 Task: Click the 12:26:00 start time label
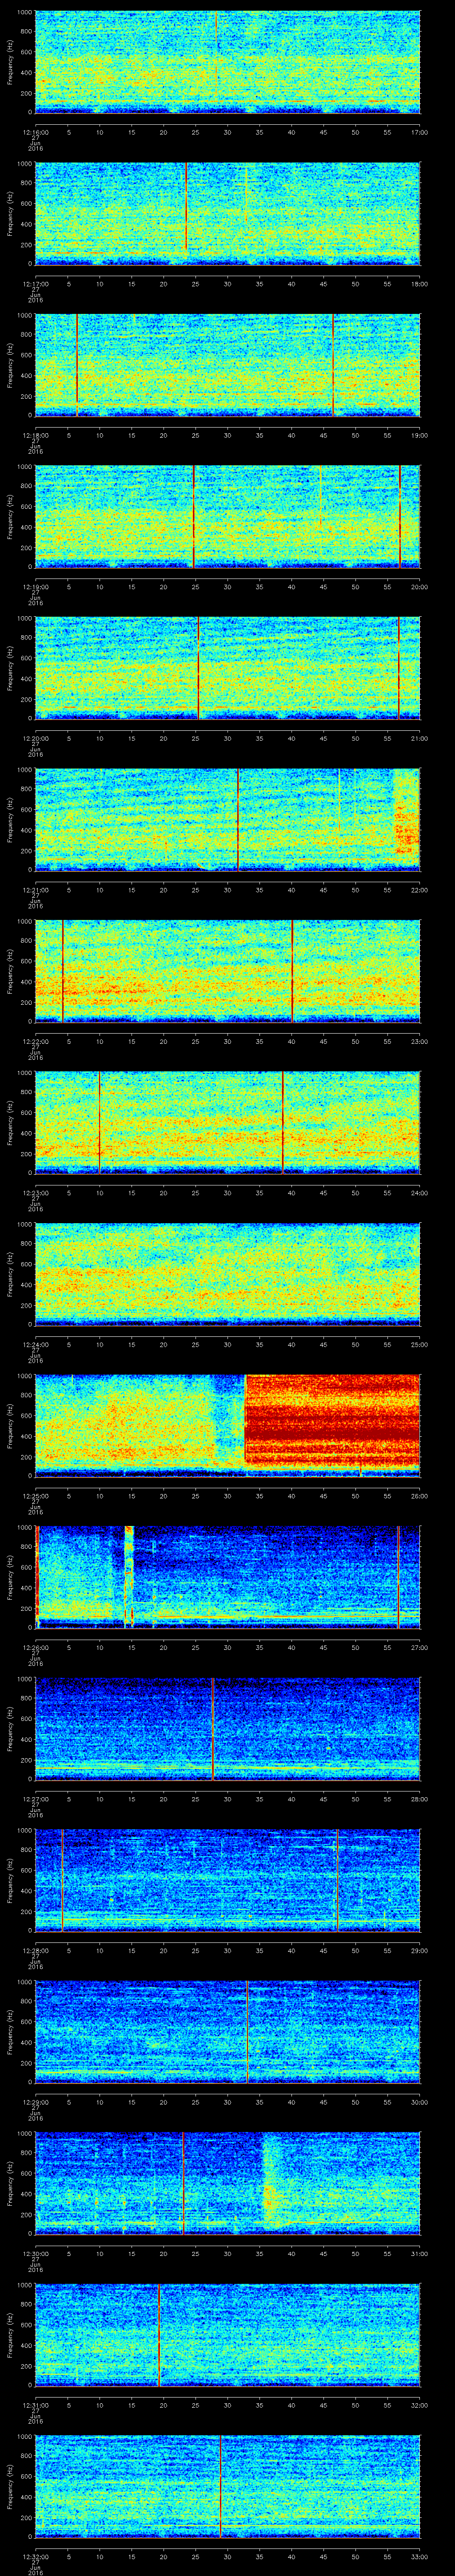[x=35, y=1647]
